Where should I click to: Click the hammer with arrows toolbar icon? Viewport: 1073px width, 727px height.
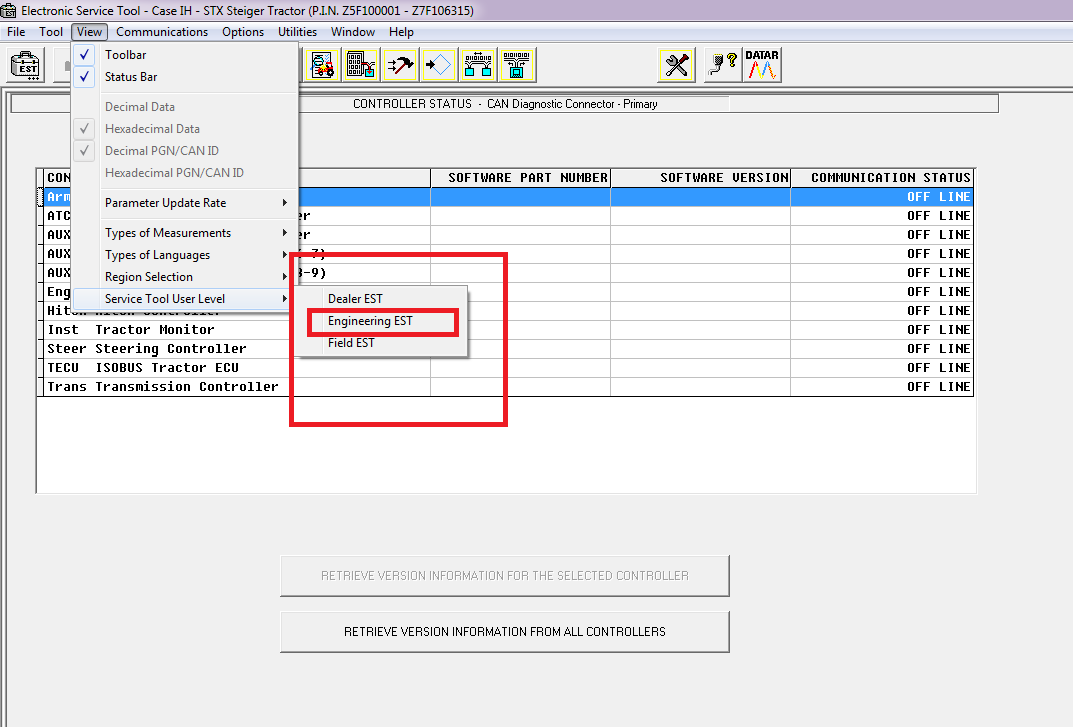click(400, 65)
